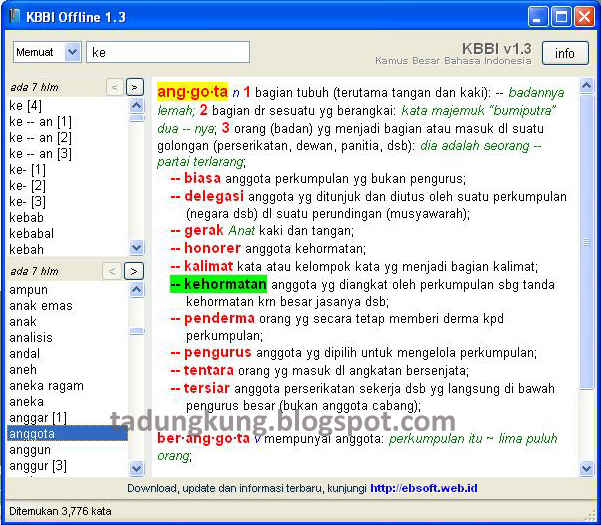Go to previous page of upper word list
The height and width of the screenshot is (525, 601).
tap(115, 87)
